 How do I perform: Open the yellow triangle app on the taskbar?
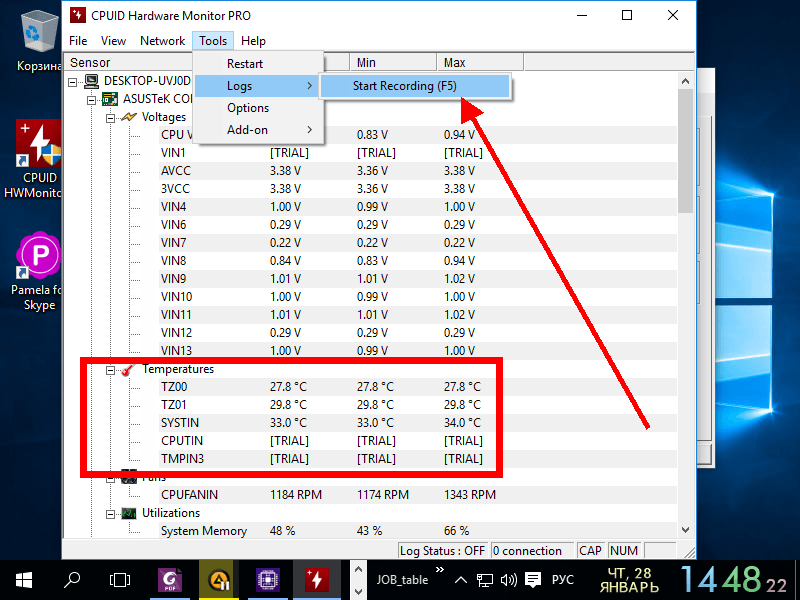tap(218, 580)
